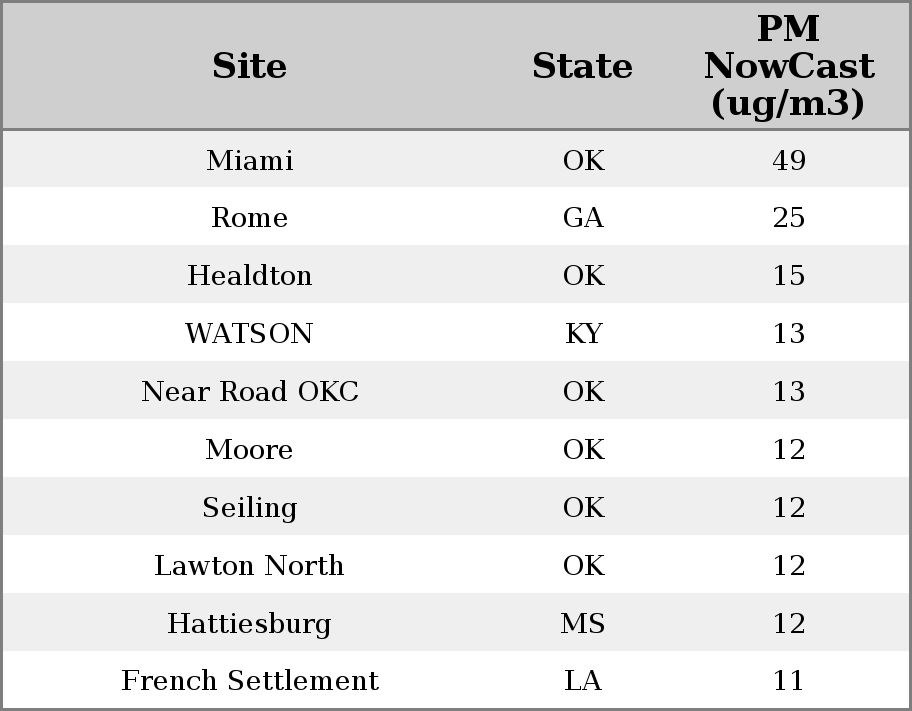
Task: Select the Rome site cell
Action: (249, 218)
